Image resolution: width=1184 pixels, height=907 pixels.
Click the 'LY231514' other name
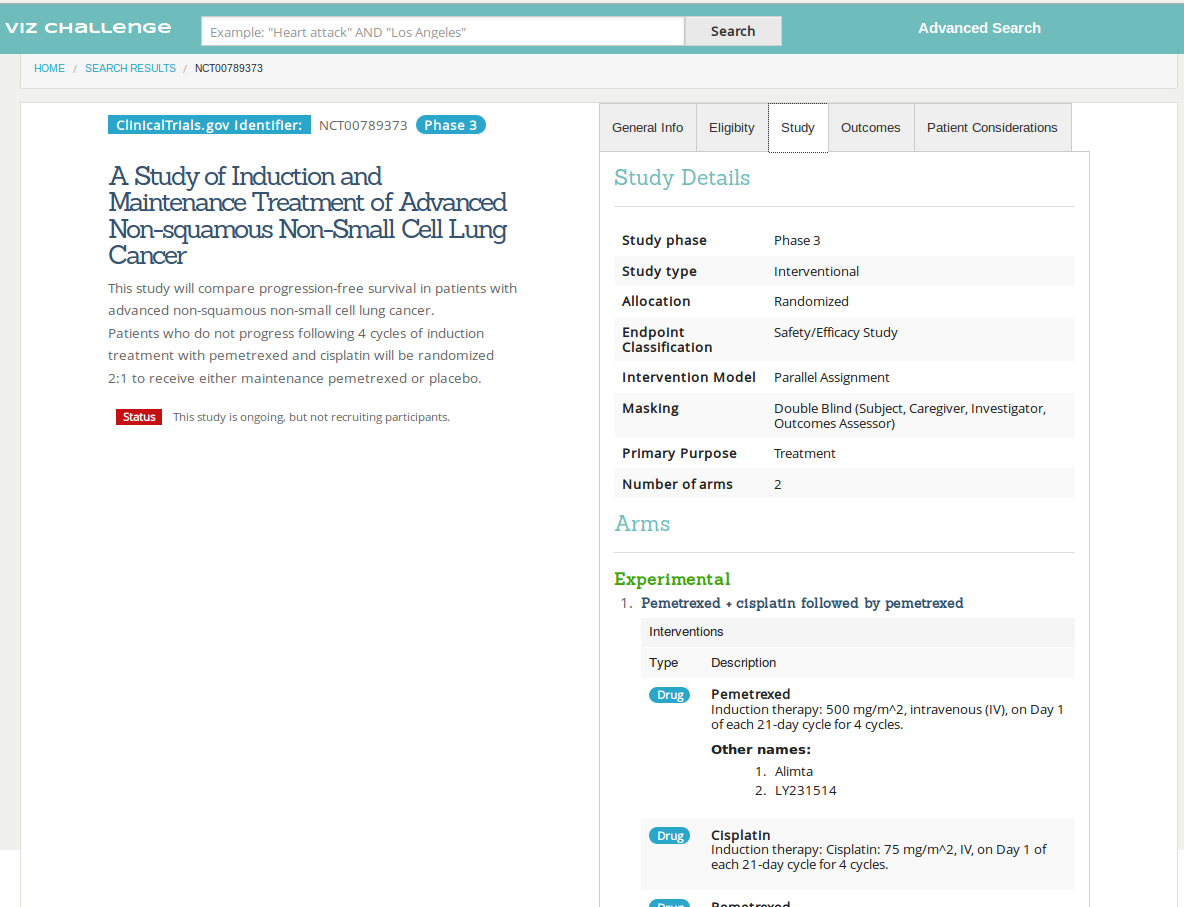[806, 791]
